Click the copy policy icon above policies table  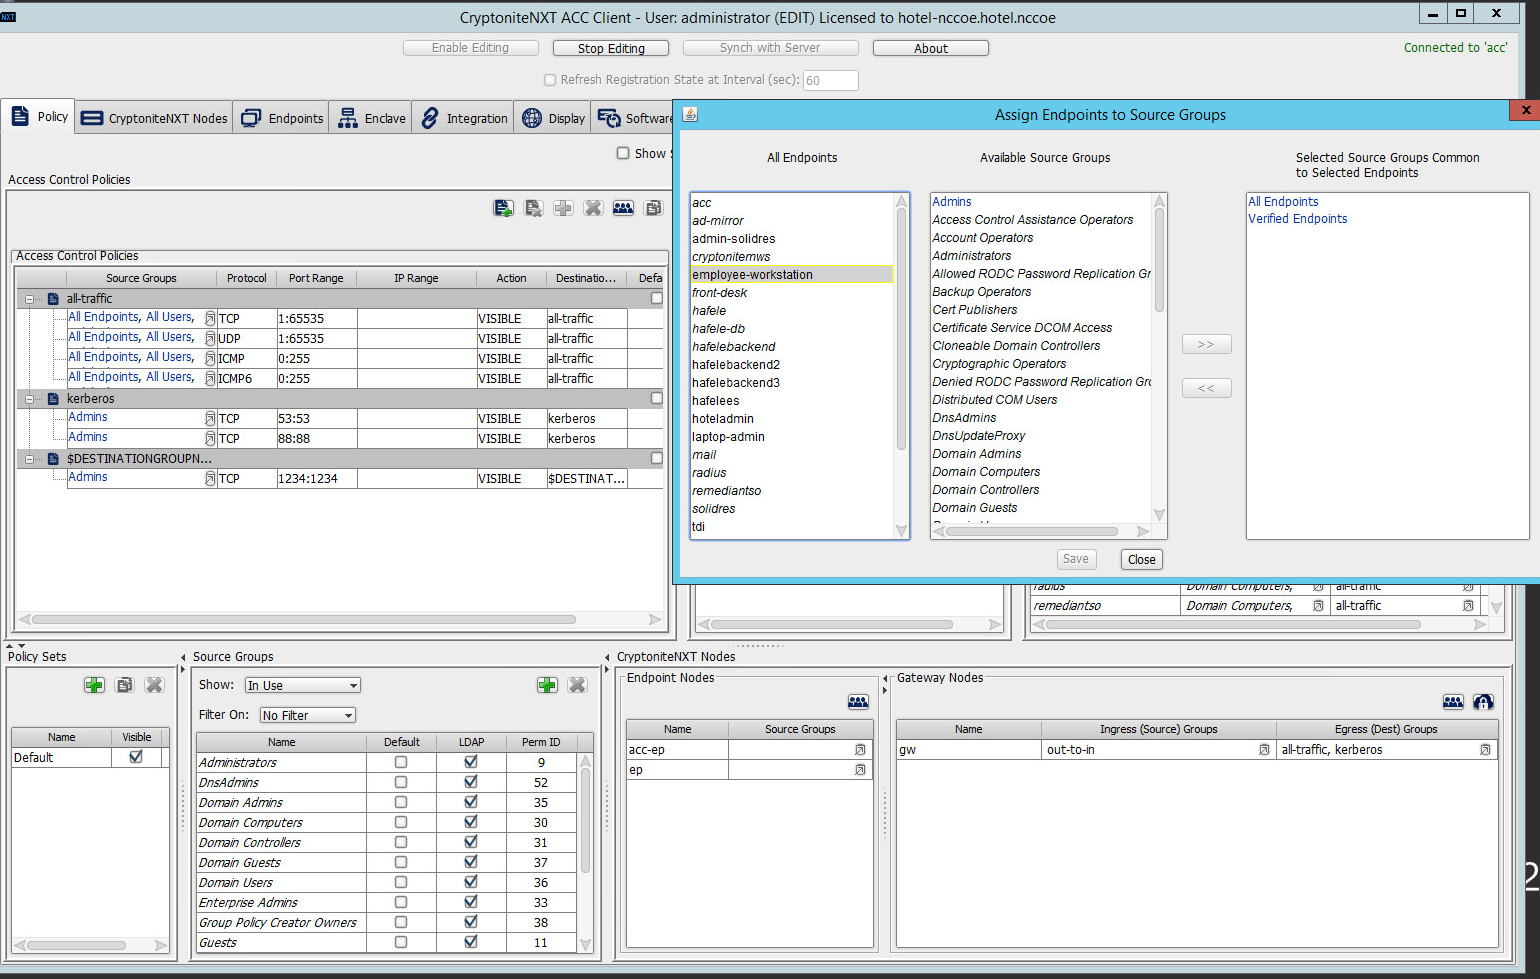click(x=653, y=208)
